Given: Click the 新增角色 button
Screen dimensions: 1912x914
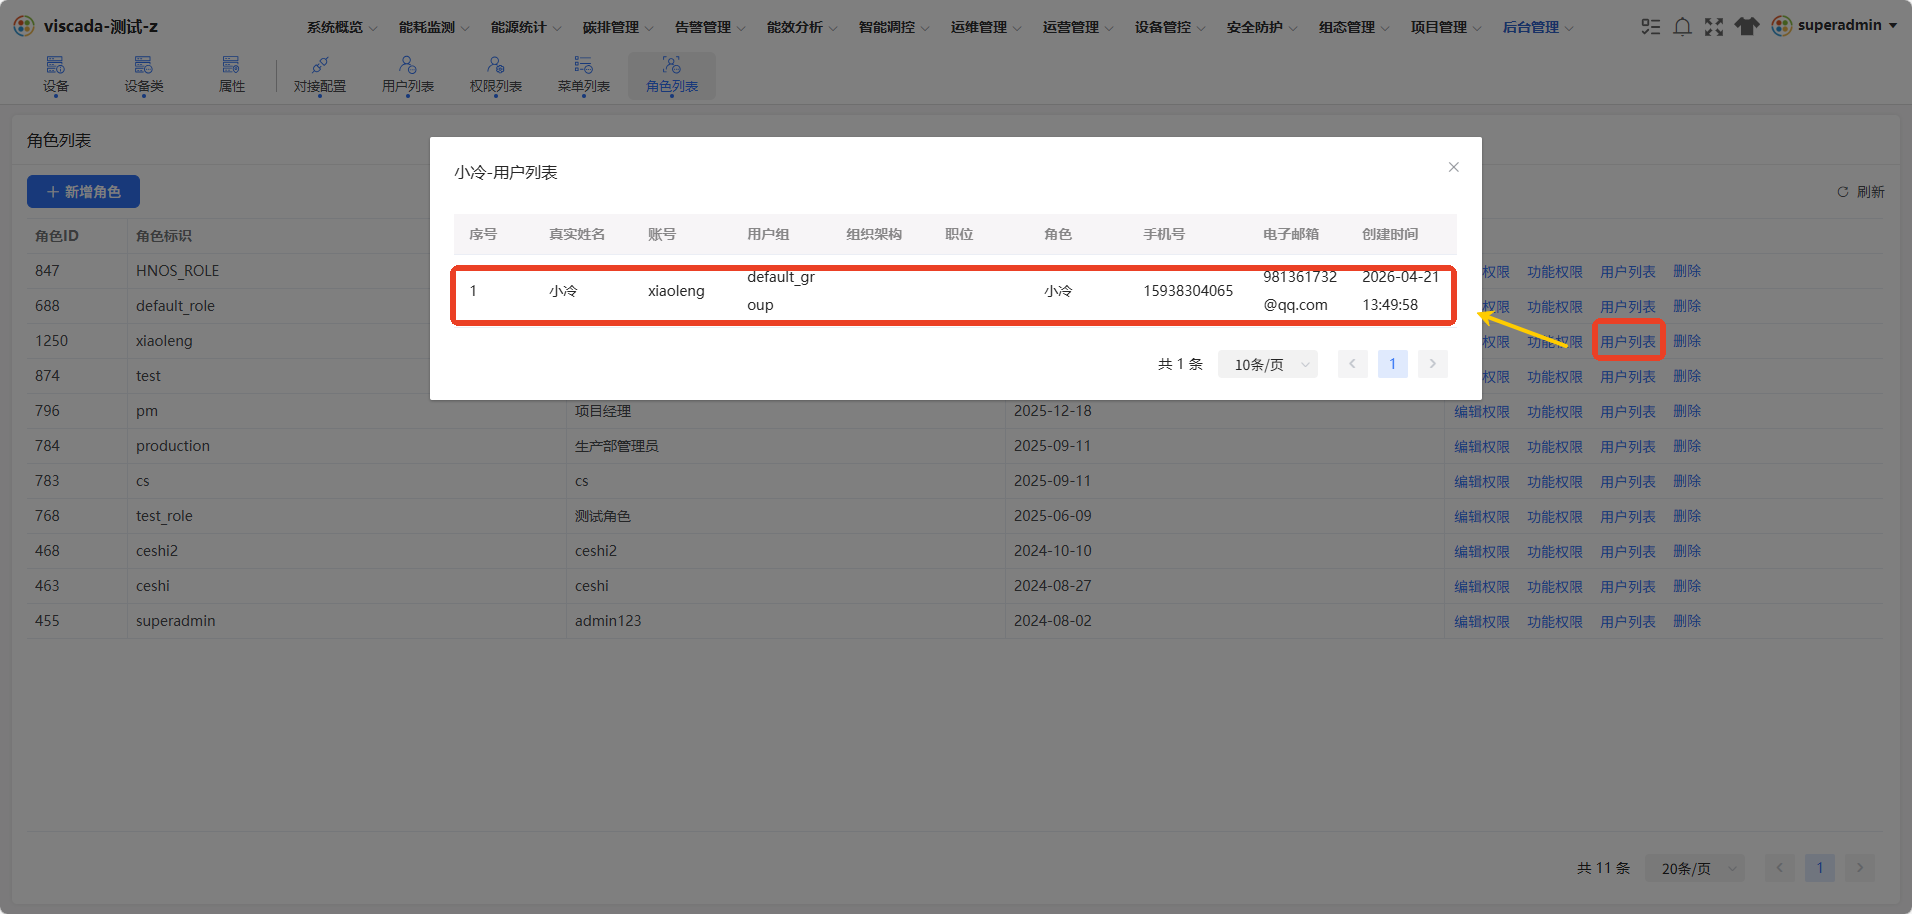Looking at the screenshot, I should click(x=83, y=192).
